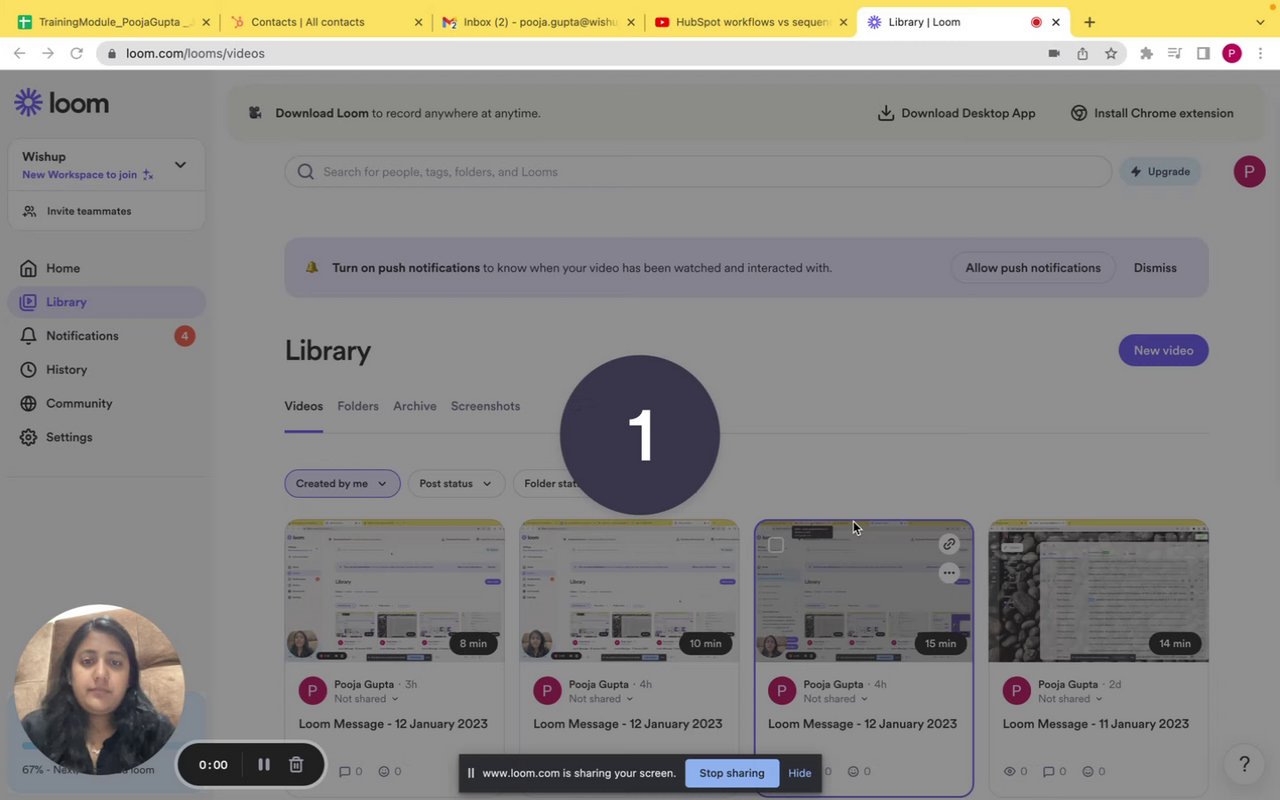Switch to the Folders tab
This screenshot has width=1280, height=800.
(358, 406)
